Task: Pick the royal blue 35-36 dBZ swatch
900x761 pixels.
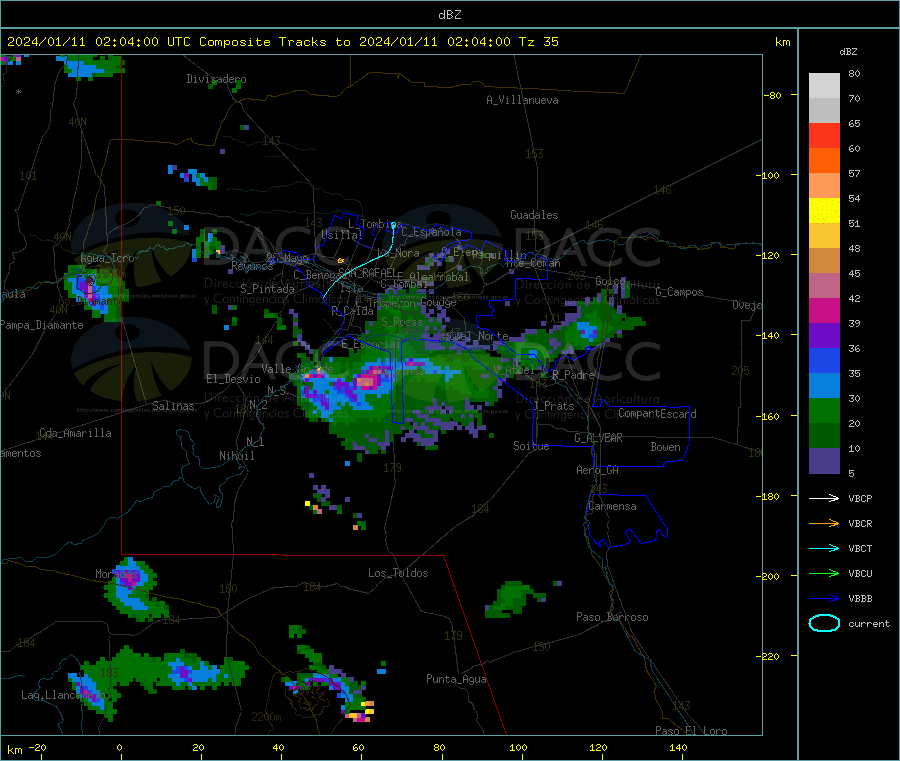Action: coord(824,360)
